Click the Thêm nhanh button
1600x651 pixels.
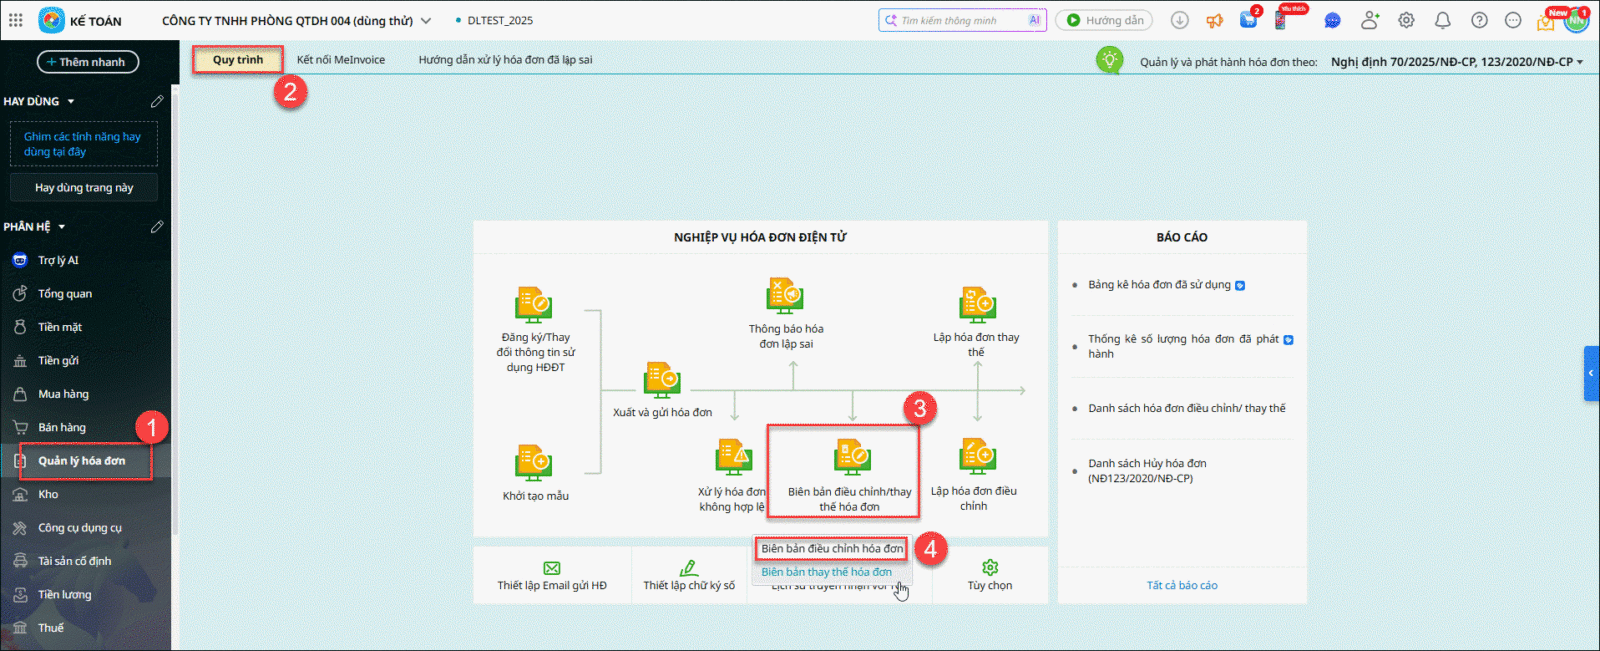[x=88, y=62]
